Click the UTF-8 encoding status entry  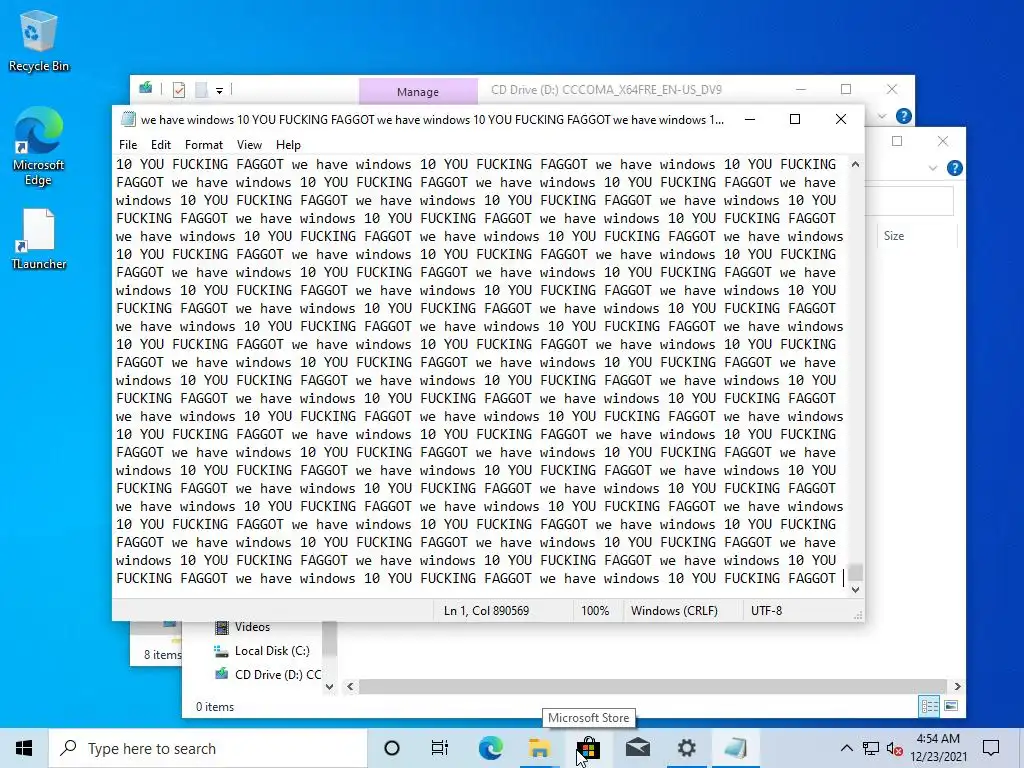(x=766, y=611)
